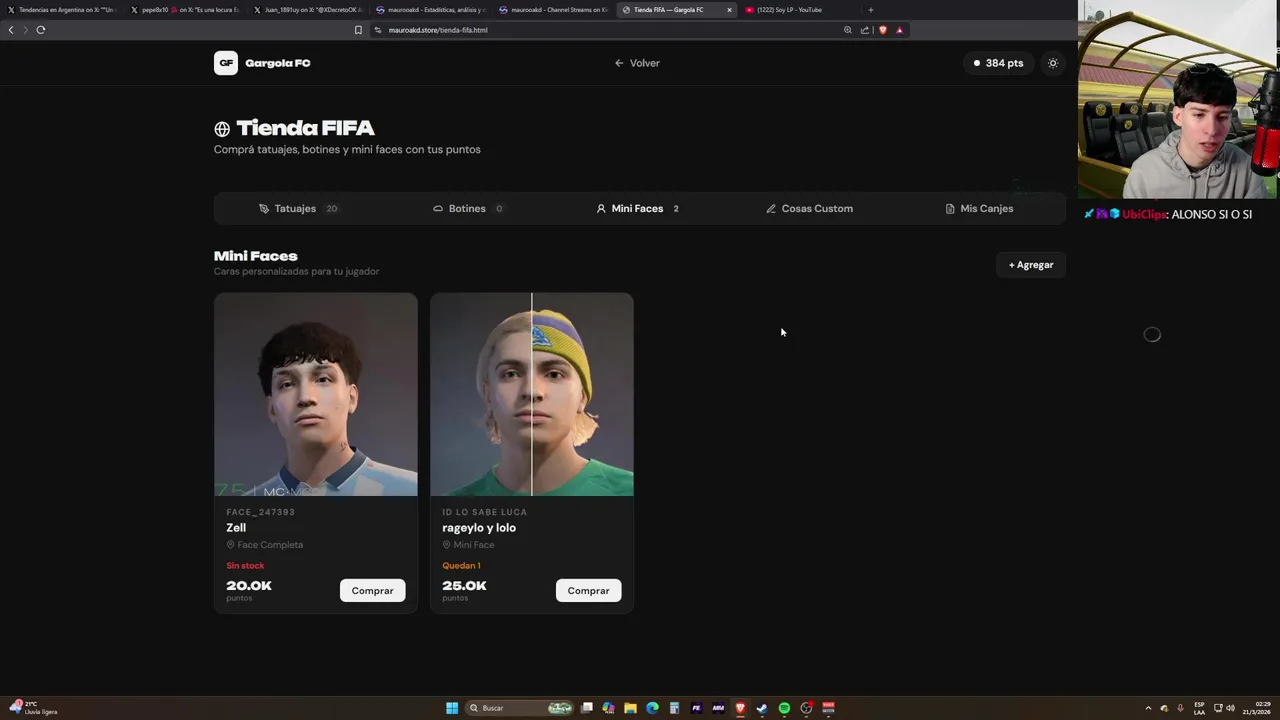
Task: Reload the page with refresh icon
Action: click(41, 30)
